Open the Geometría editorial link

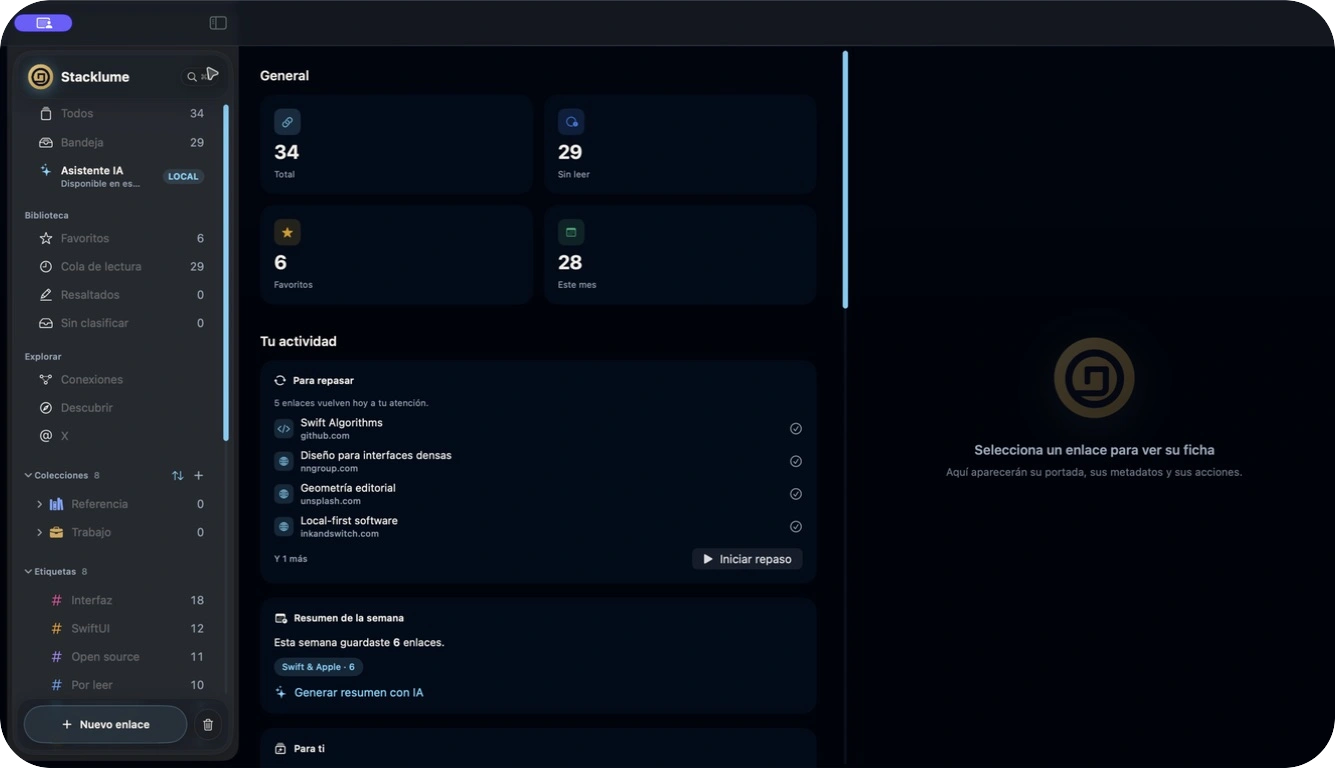tap(538, 494)
